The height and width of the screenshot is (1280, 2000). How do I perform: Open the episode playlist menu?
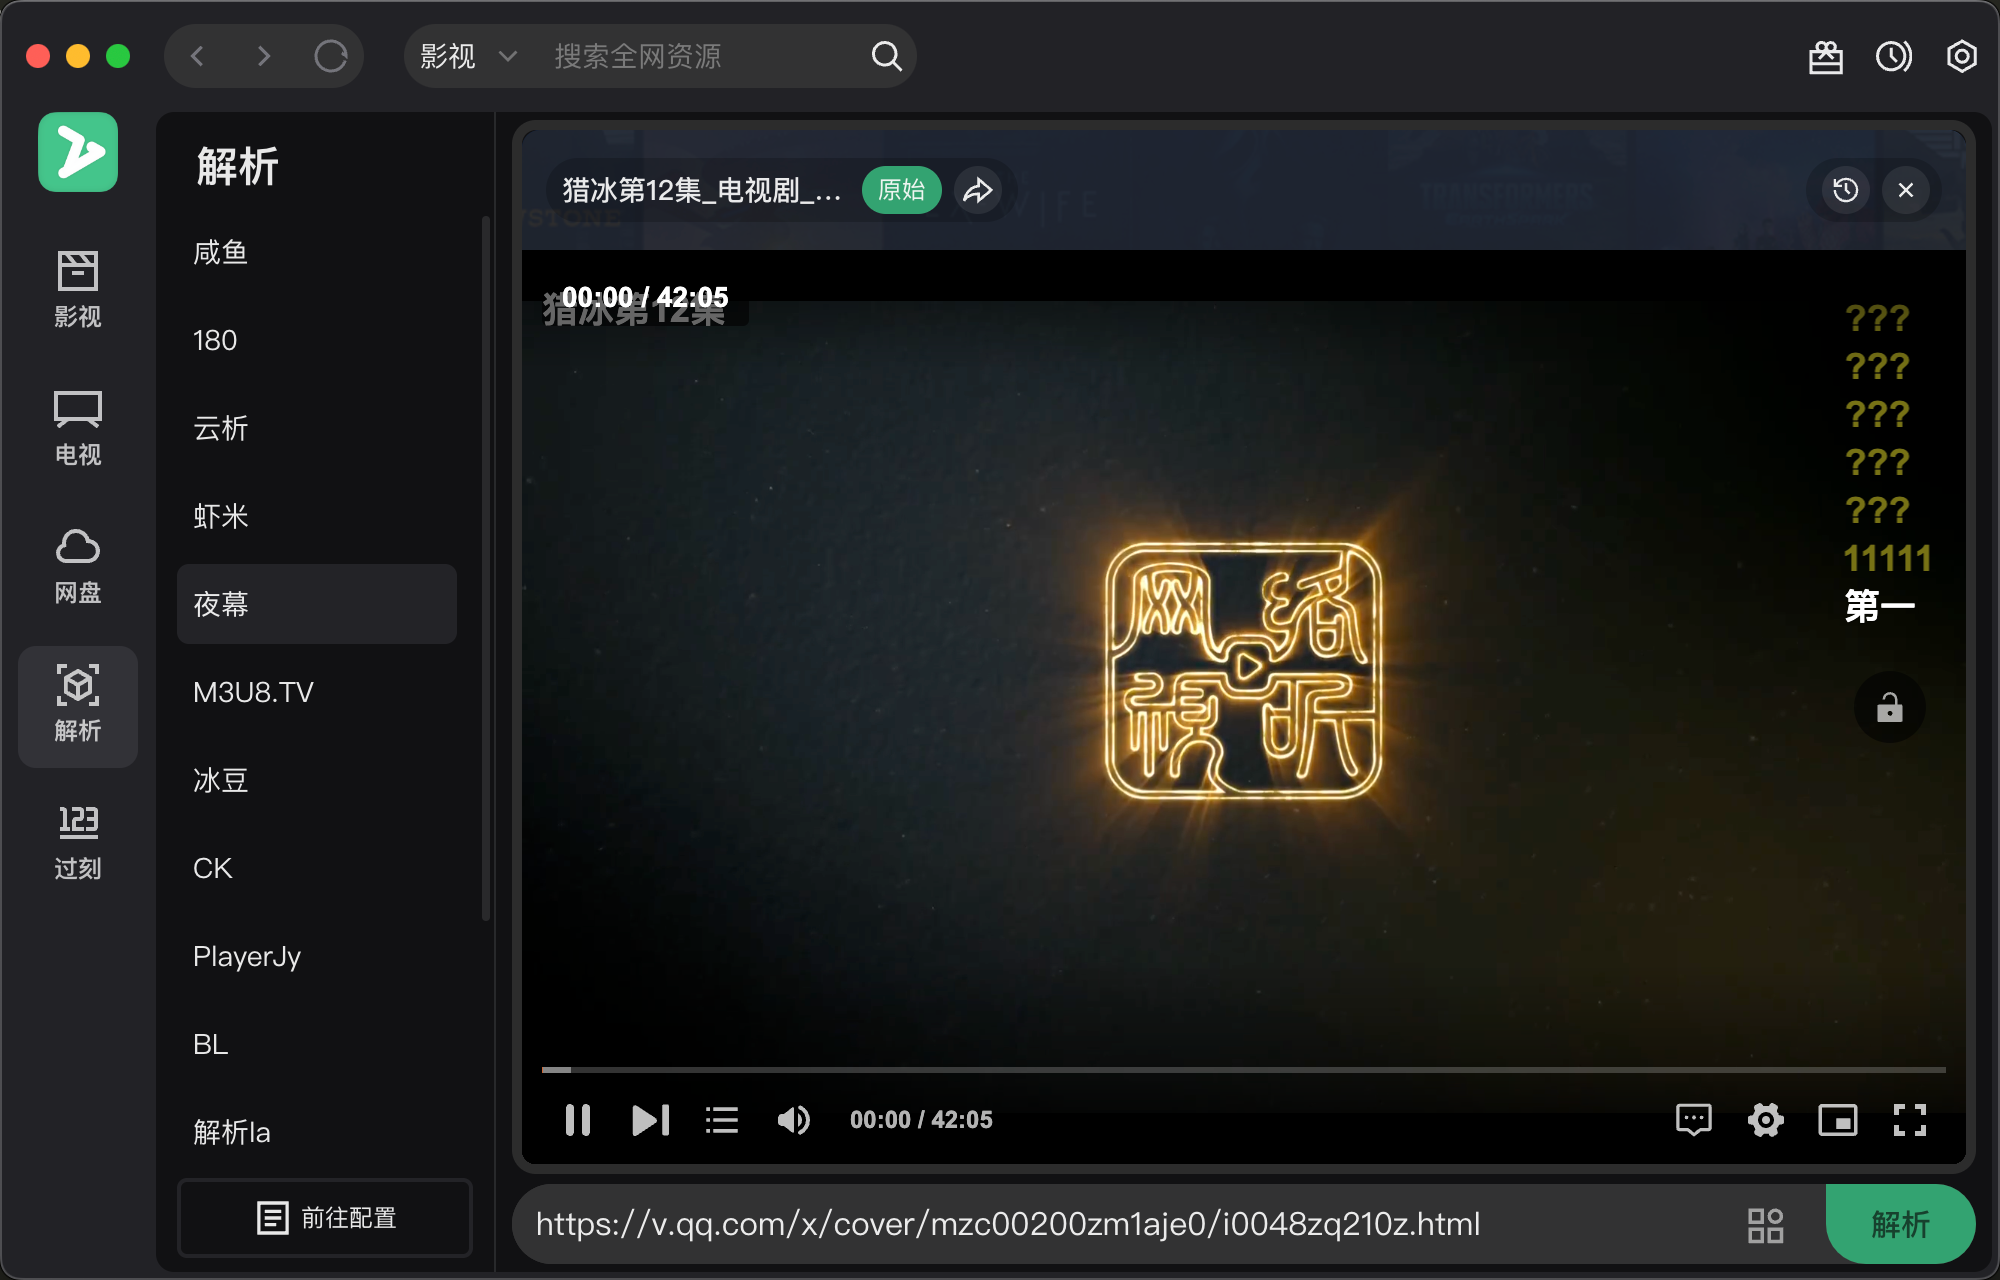click(721, 1120)
